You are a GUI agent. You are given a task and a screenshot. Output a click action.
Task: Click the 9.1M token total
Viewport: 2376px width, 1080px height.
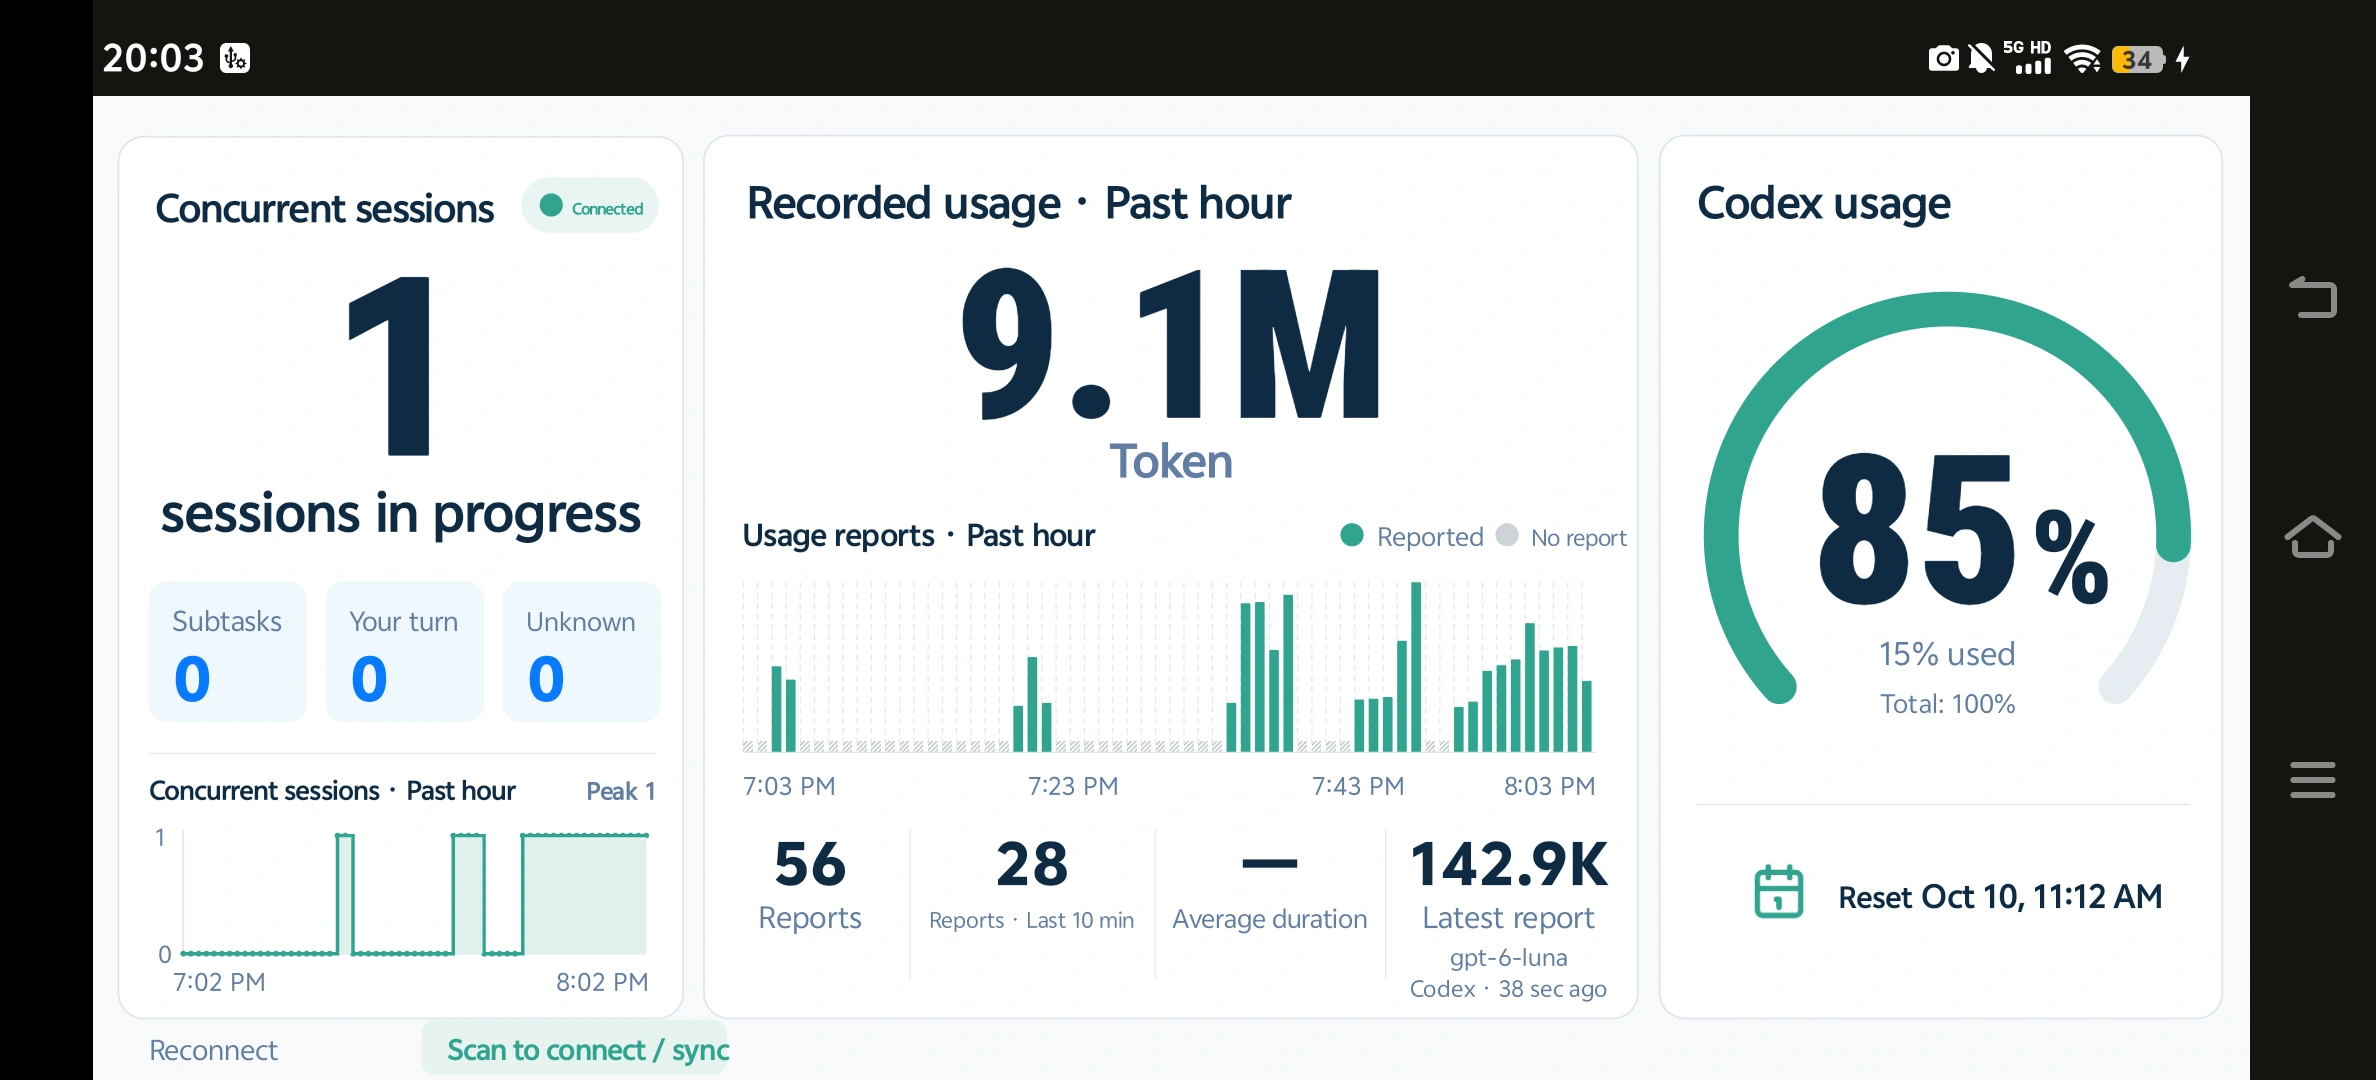pos(1171,345)
